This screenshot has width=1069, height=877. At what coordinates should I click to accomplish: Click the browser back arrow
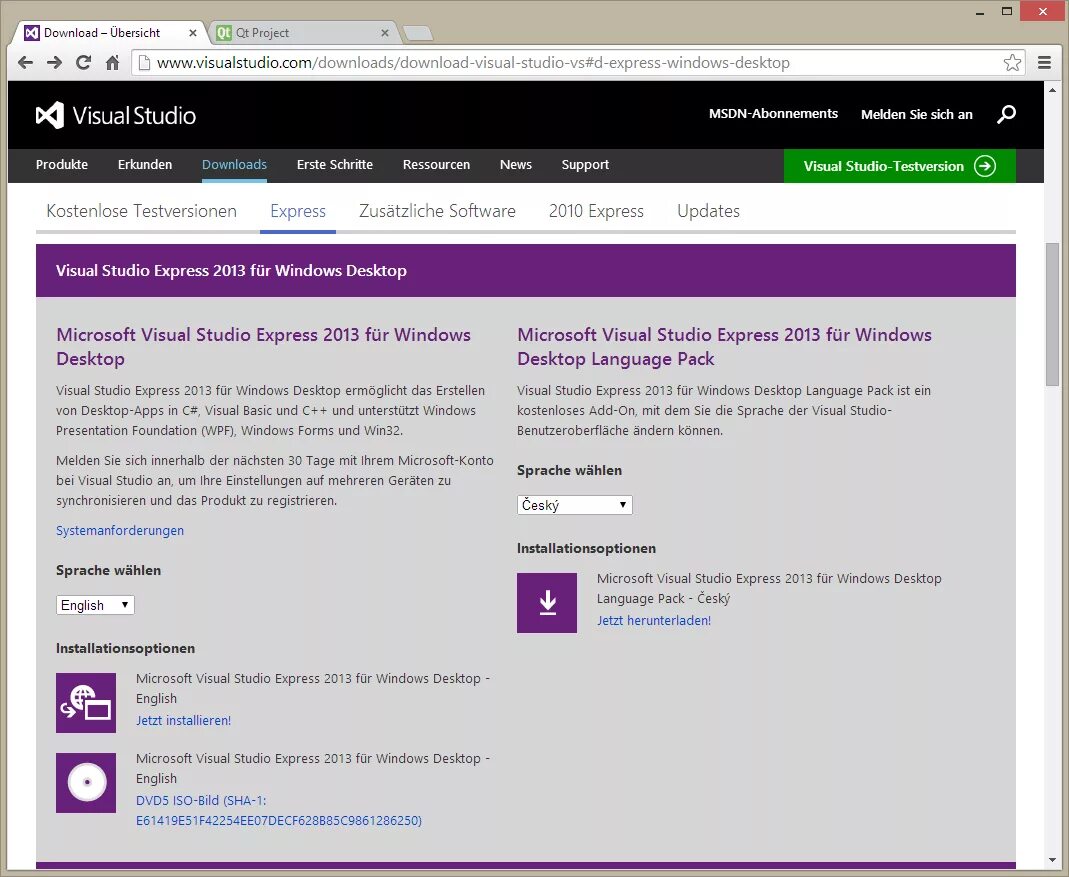click(25, 63)
